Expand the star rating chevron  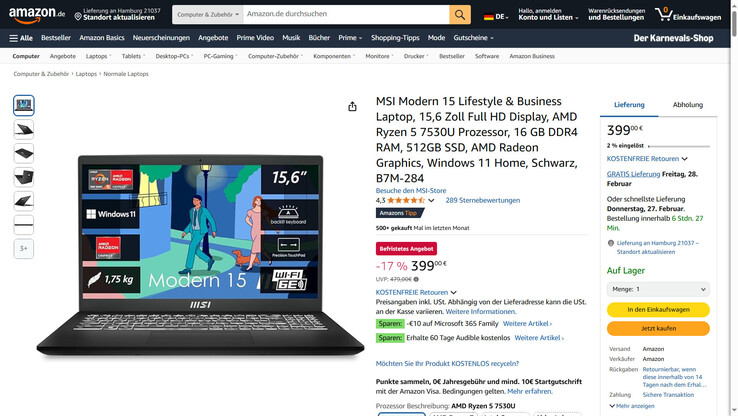[431, 200]
